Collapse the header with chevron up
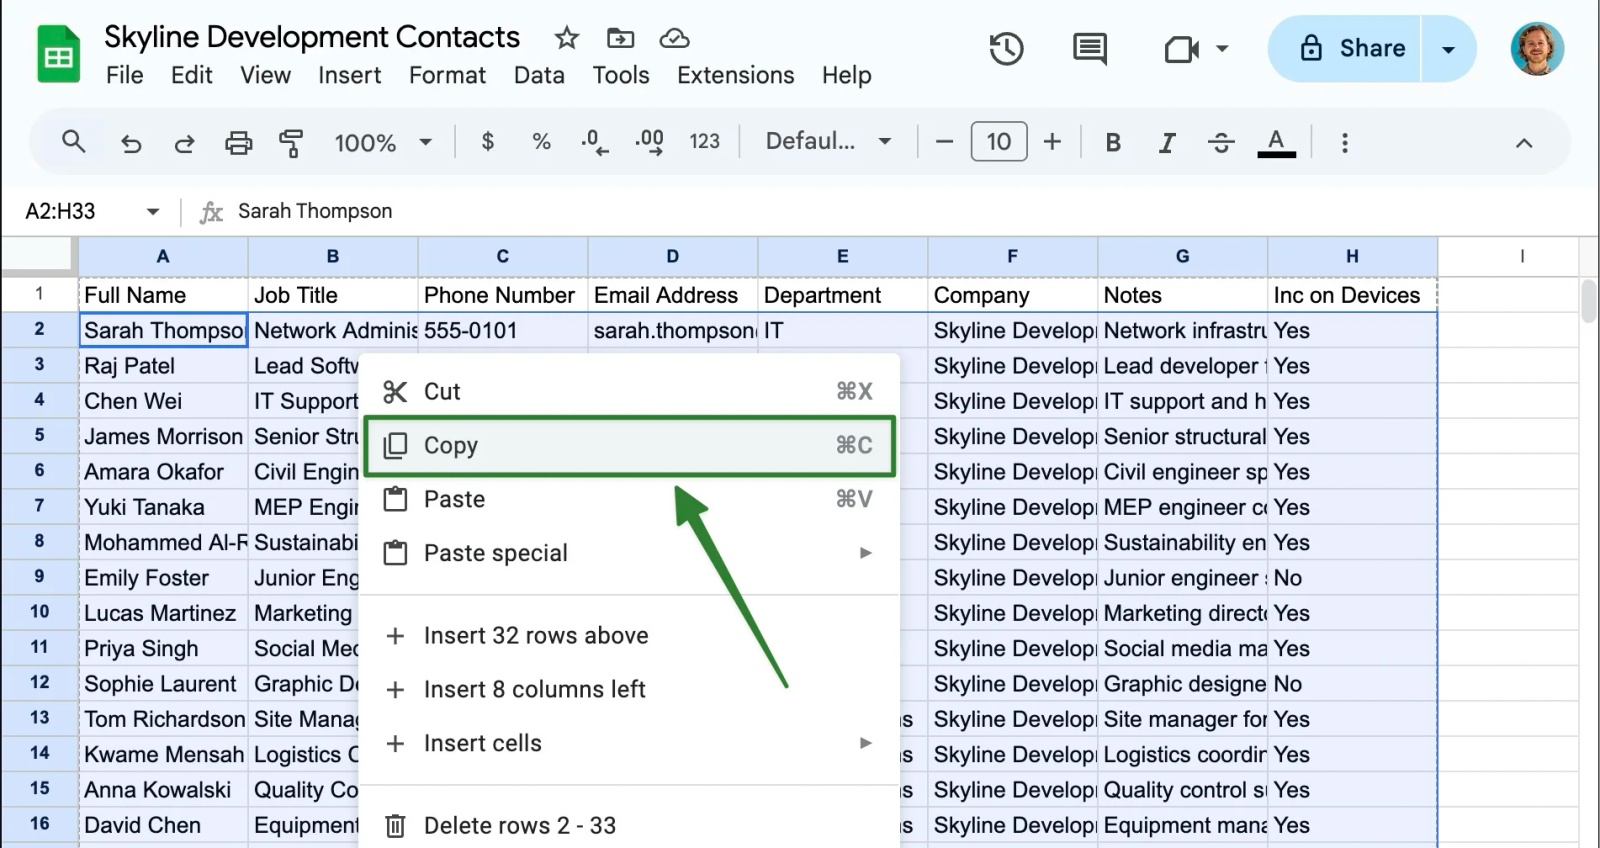Viewport: 1600px width, 848px height. 1524,143
